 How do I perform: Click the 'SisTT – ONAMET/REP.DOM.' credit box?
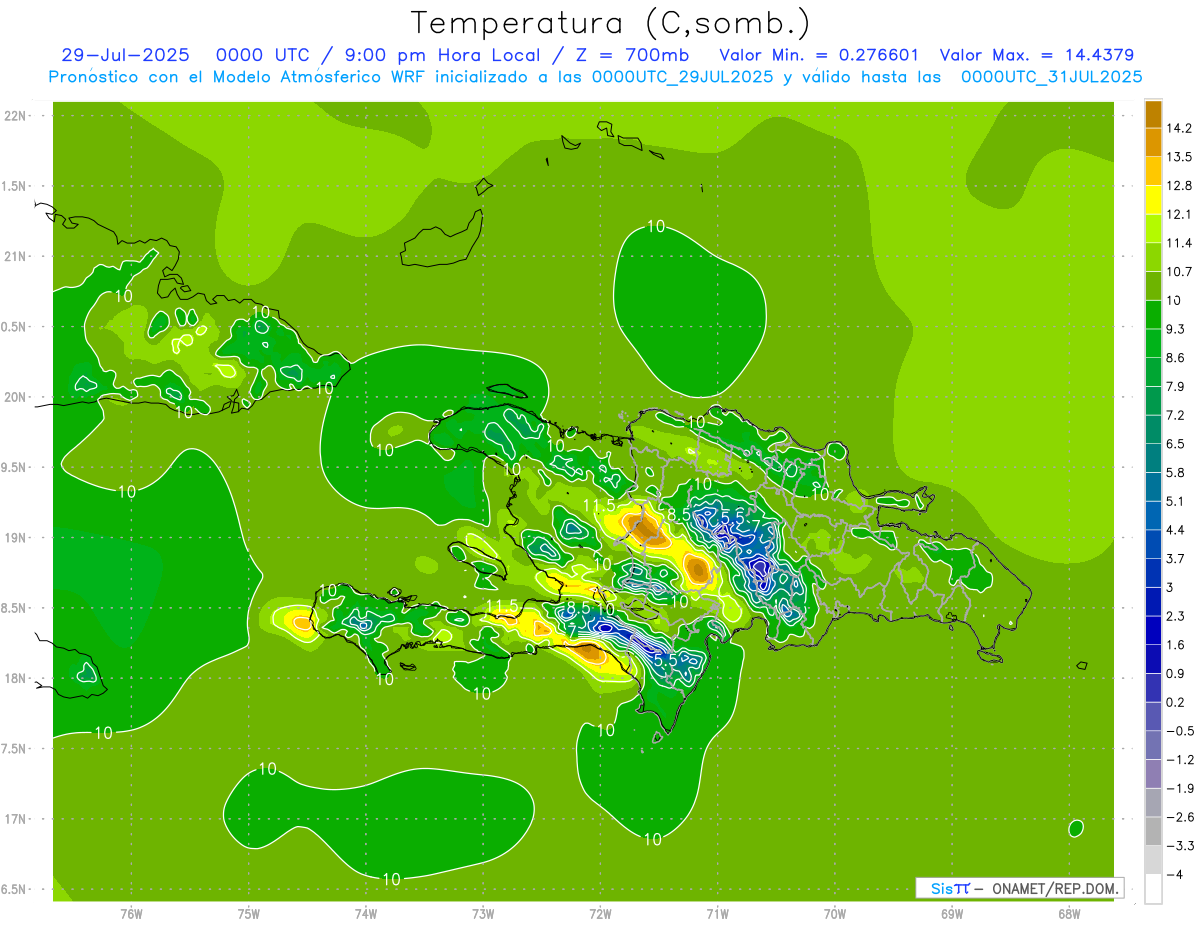[x=1020, y=888]
